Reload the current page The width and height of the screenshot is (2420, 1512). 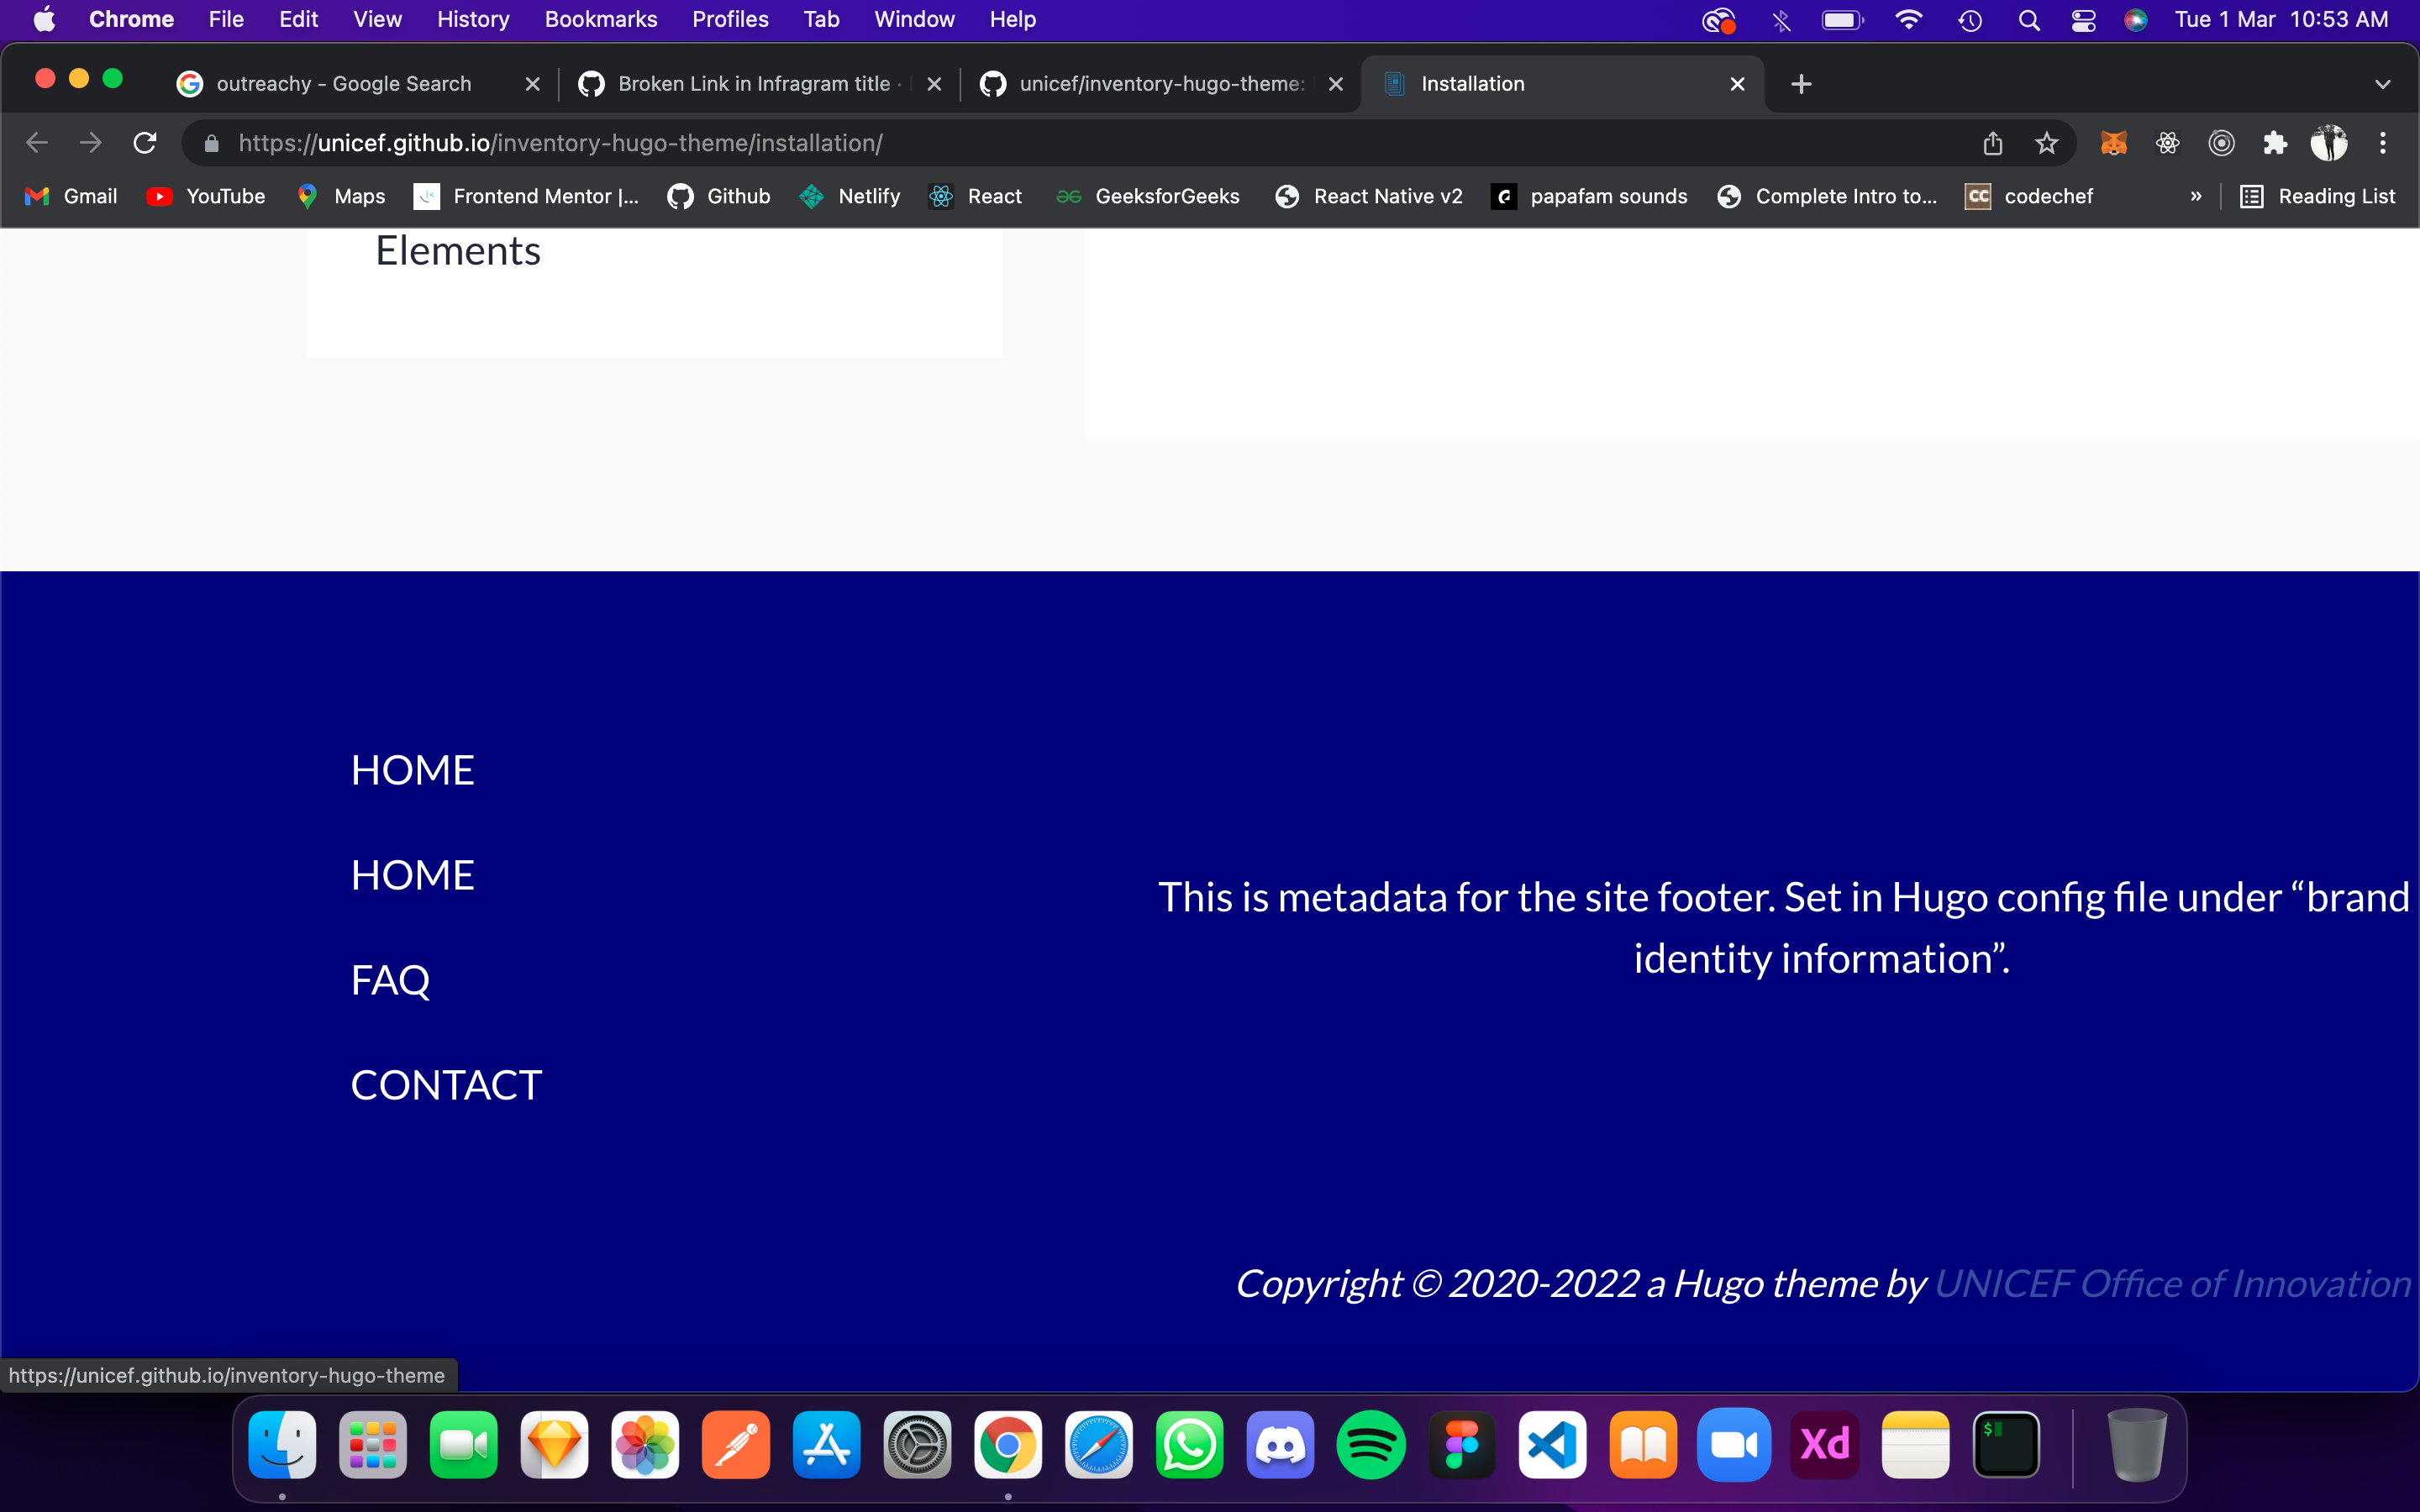pyautogui.click(x=144, y=142)
